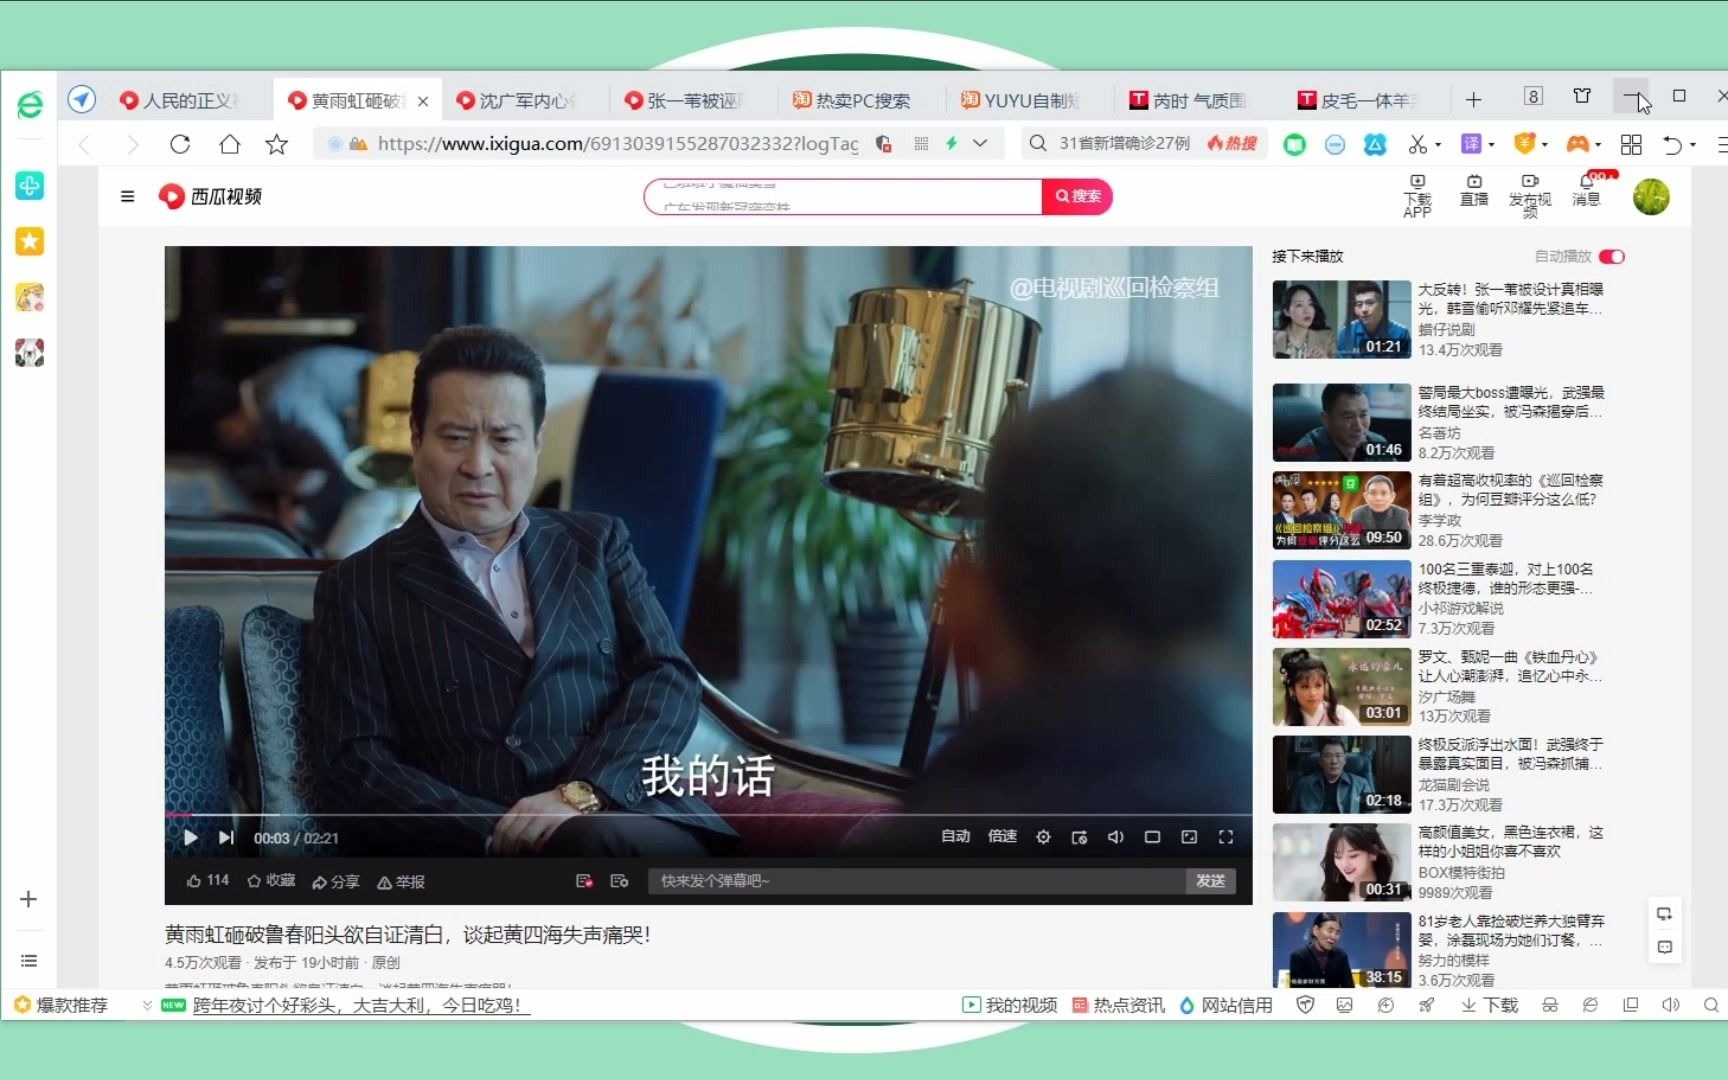Open the 自动 video quality menu
The width and height of the screenshot is (1728, 1080).
pos(955,836)
